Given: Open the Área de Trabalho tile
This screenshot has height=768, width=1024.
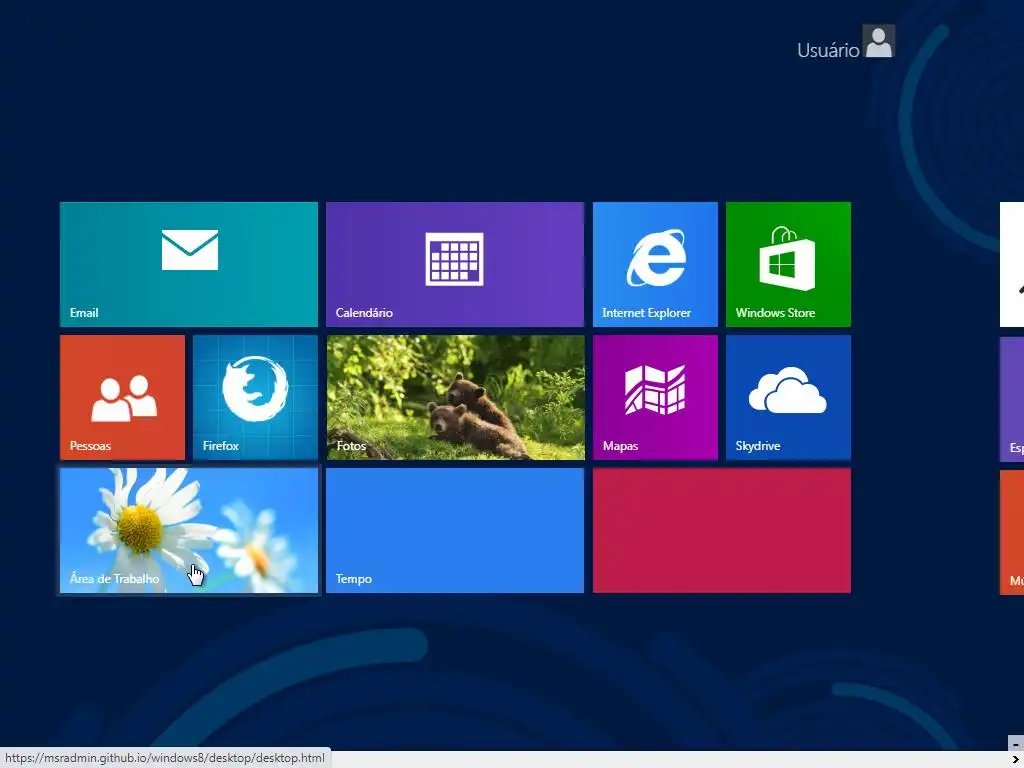Looking at the screenshot, I should (189, 531).
